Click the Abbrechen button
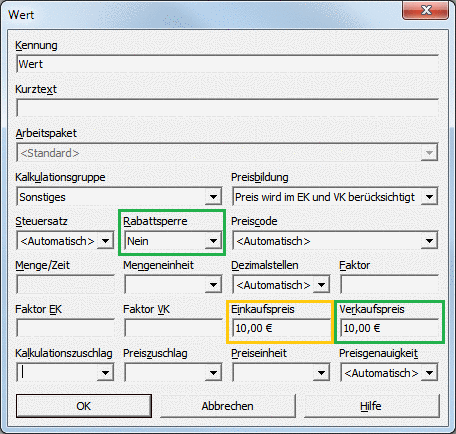 point(228,406)
